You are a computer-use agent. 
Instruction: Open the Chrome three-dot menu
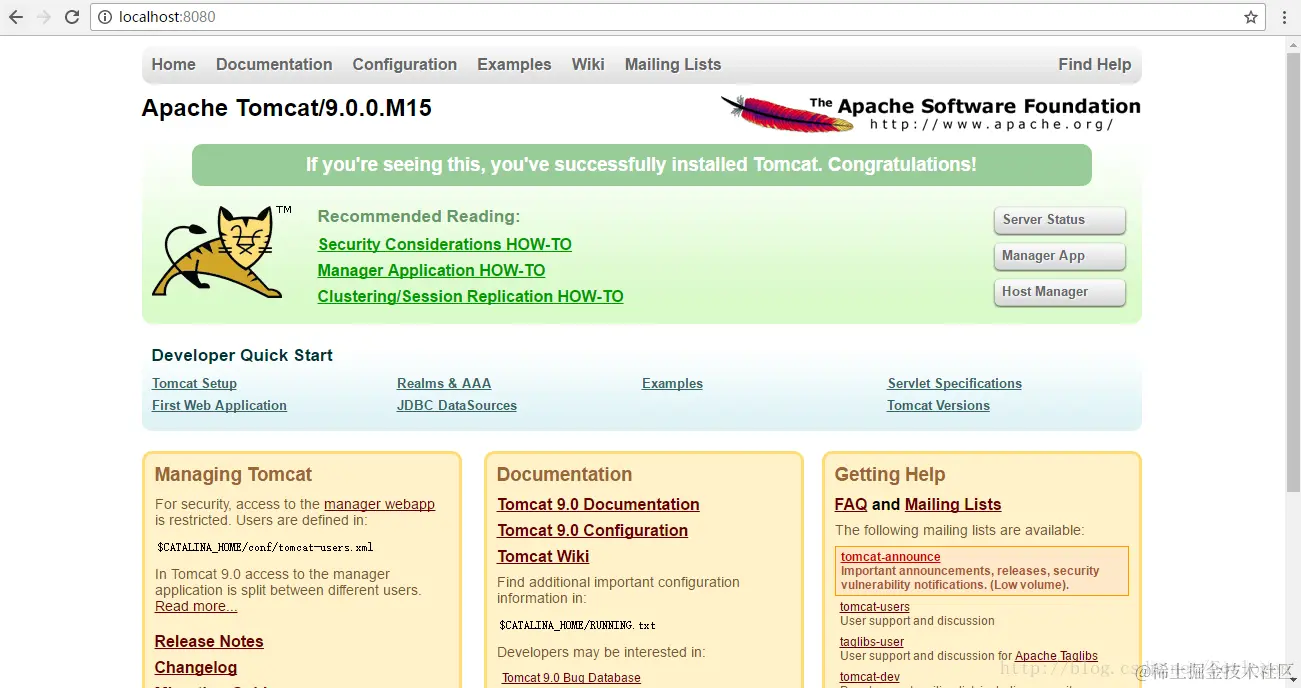(1284, 17)
